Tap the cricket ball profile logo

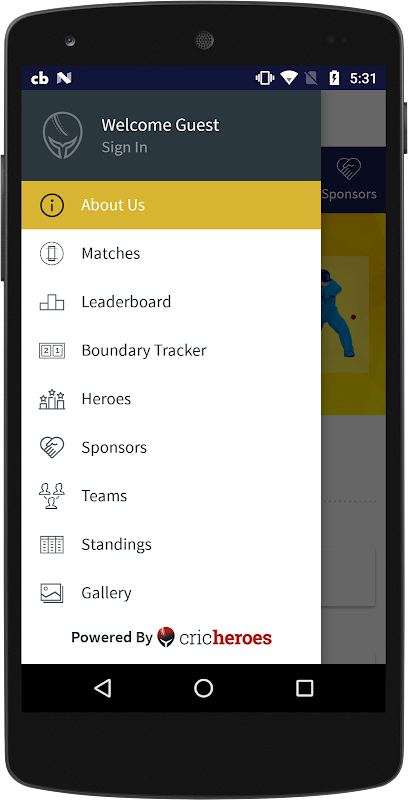coord(63,135)
